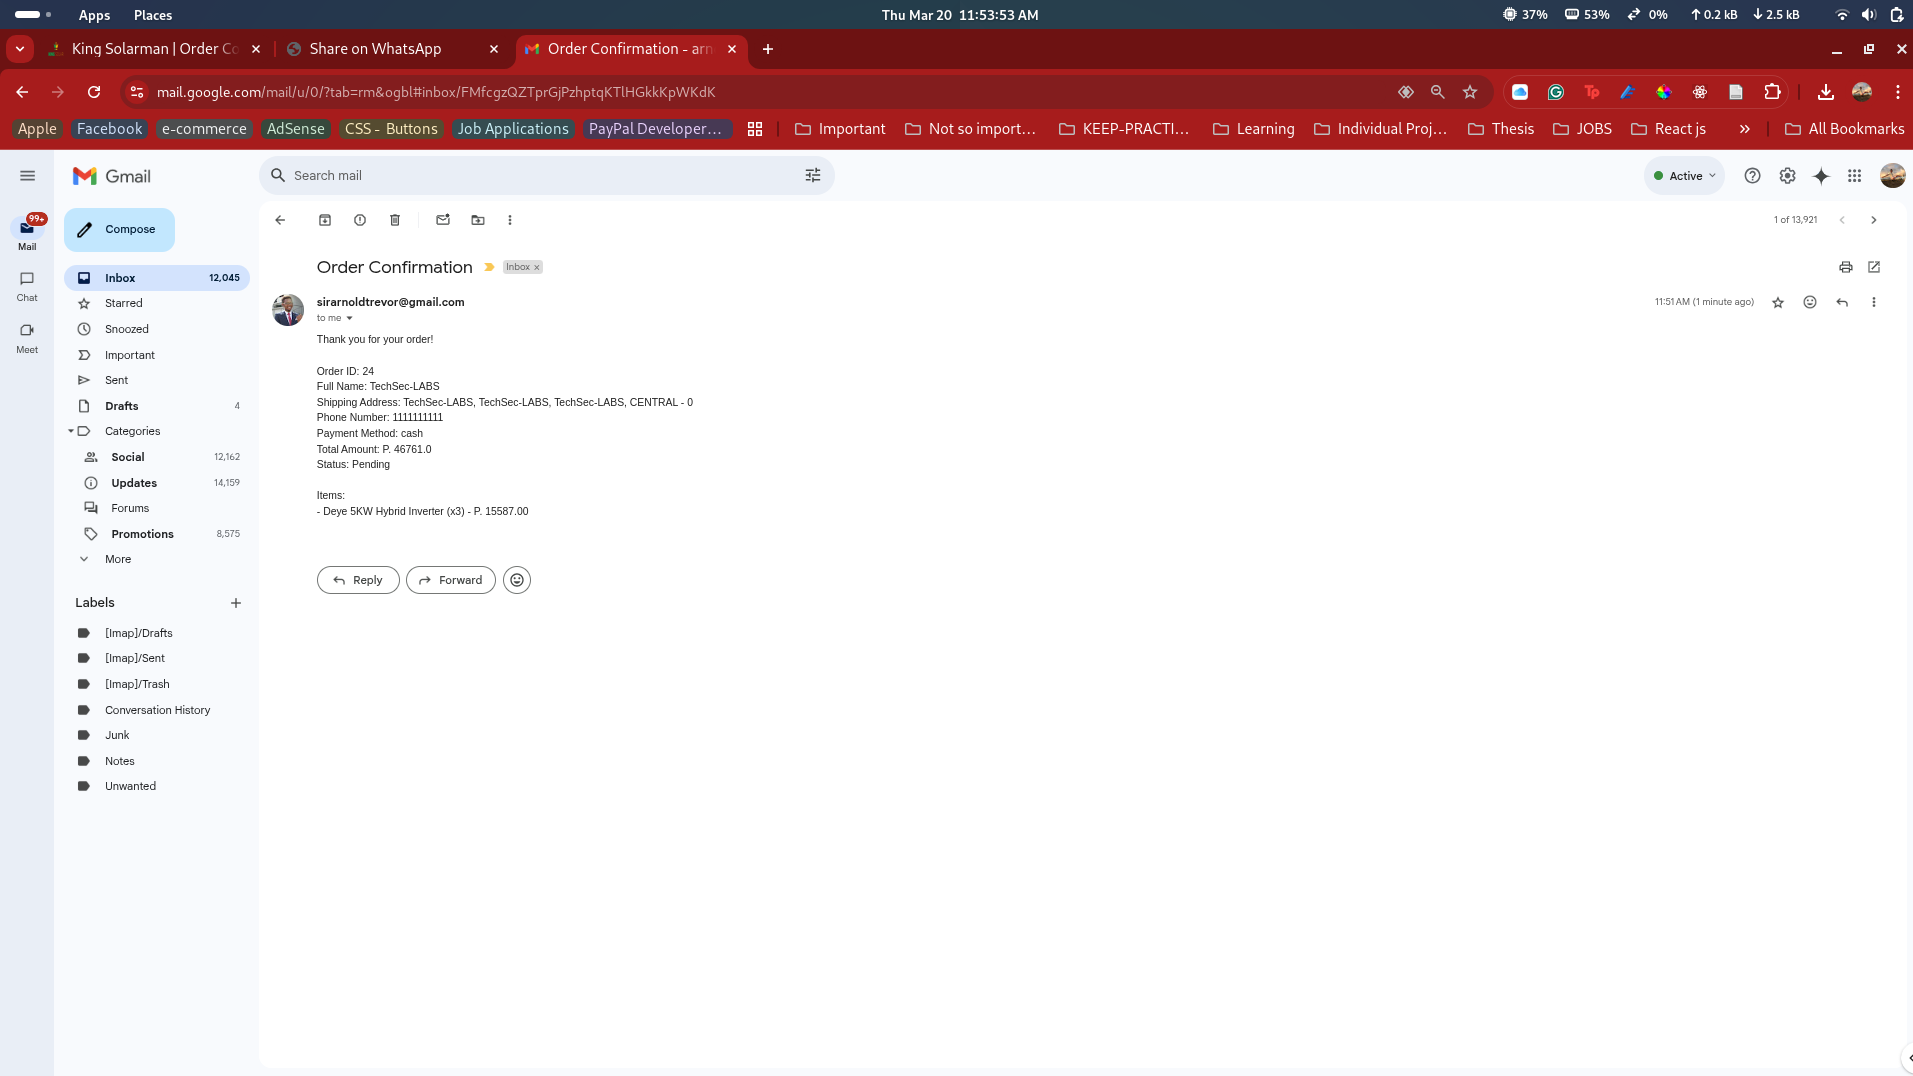Open the email in a new window
Image resolution: width=1913 pixels, height=1076 pixels.
tap(1874, 267)
